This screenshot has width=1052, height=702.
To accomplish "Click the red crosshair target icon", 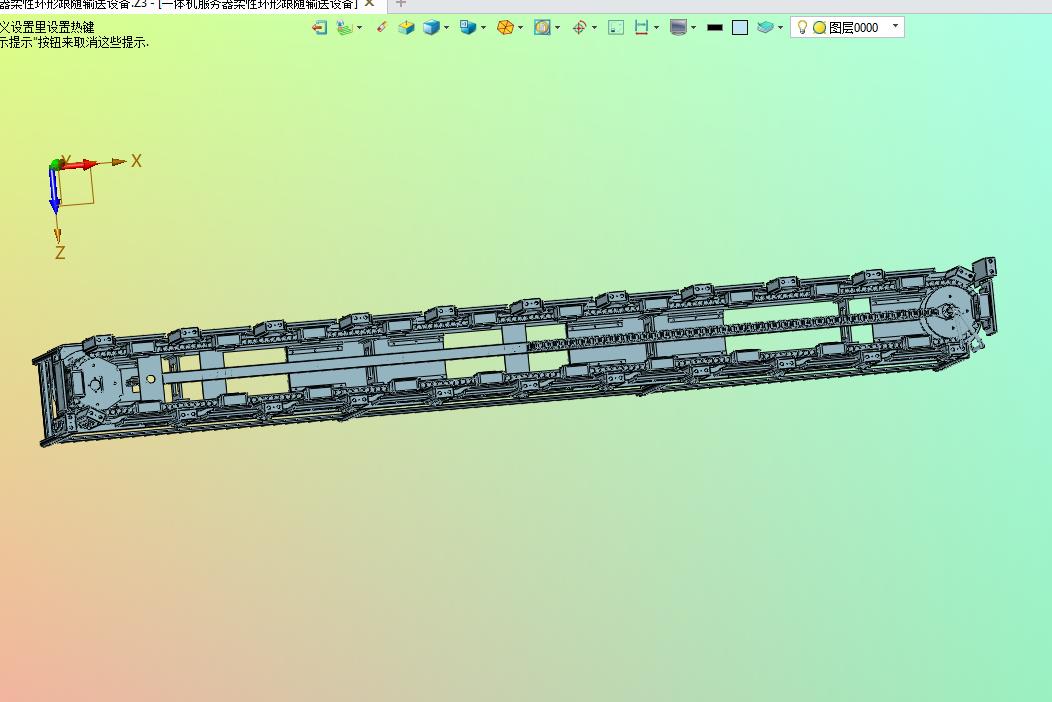I will [580, 28].
